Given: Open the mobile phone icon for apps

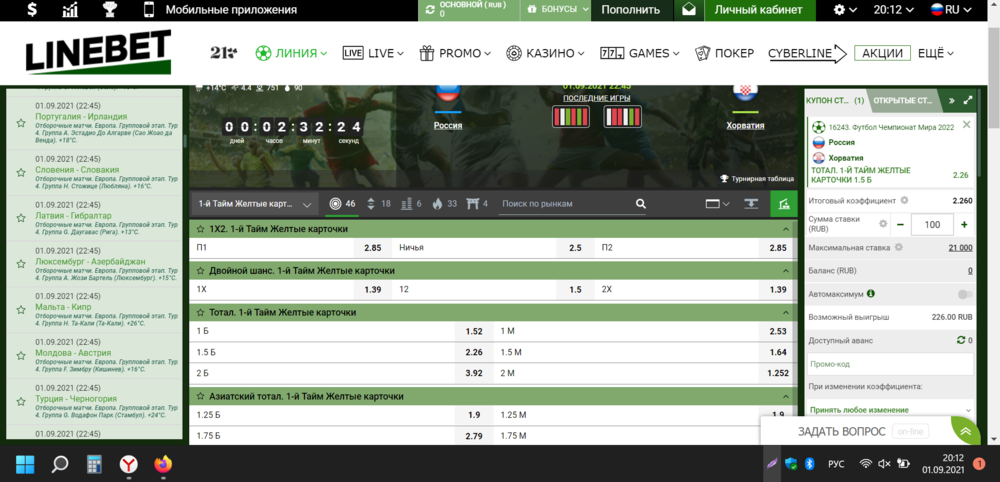Looking at the screenshot, I should (x=149, y=10).
